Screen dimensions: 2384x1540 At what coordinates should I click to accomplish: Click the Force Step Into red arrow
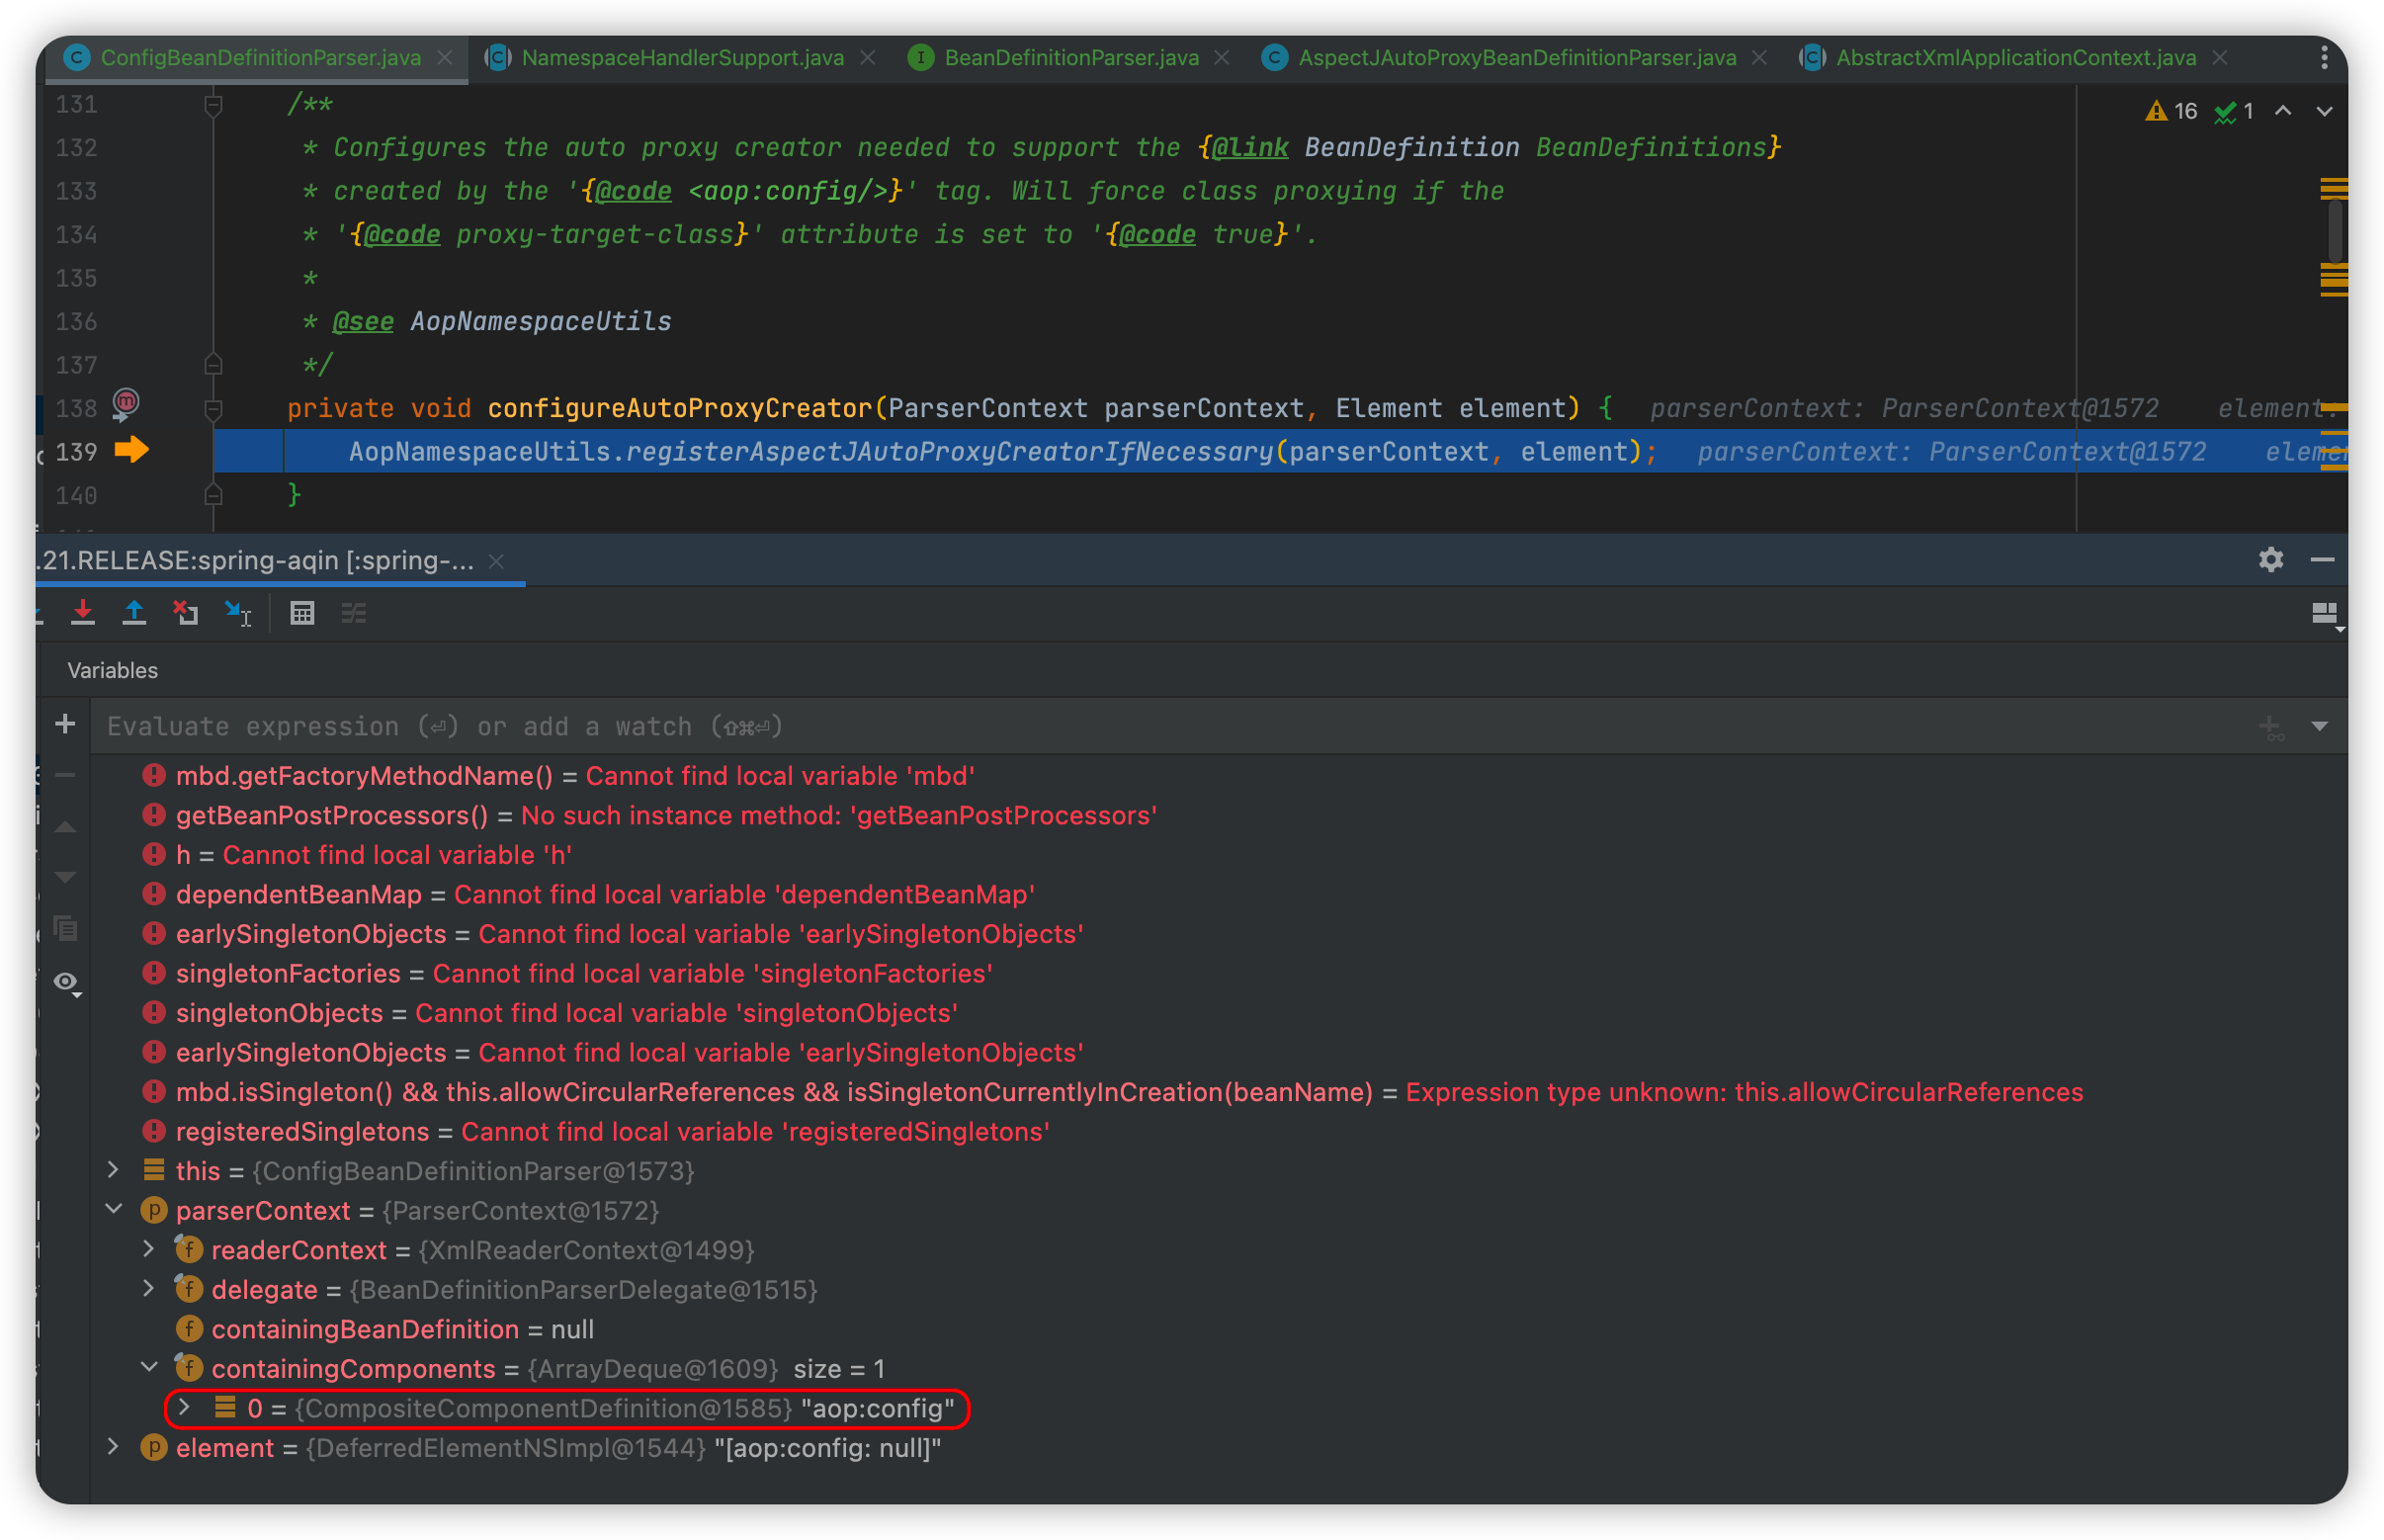click(83, 613)
